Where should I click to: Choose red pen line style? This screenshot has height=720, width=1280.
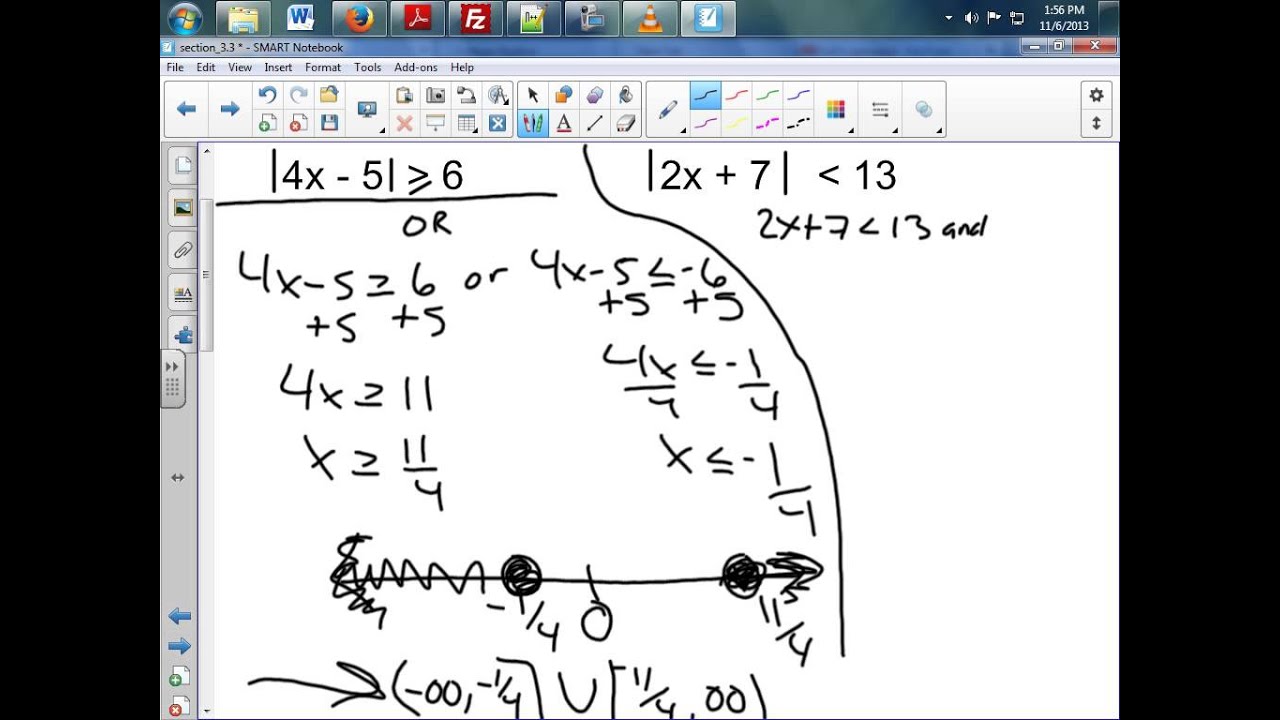[736, 96]
